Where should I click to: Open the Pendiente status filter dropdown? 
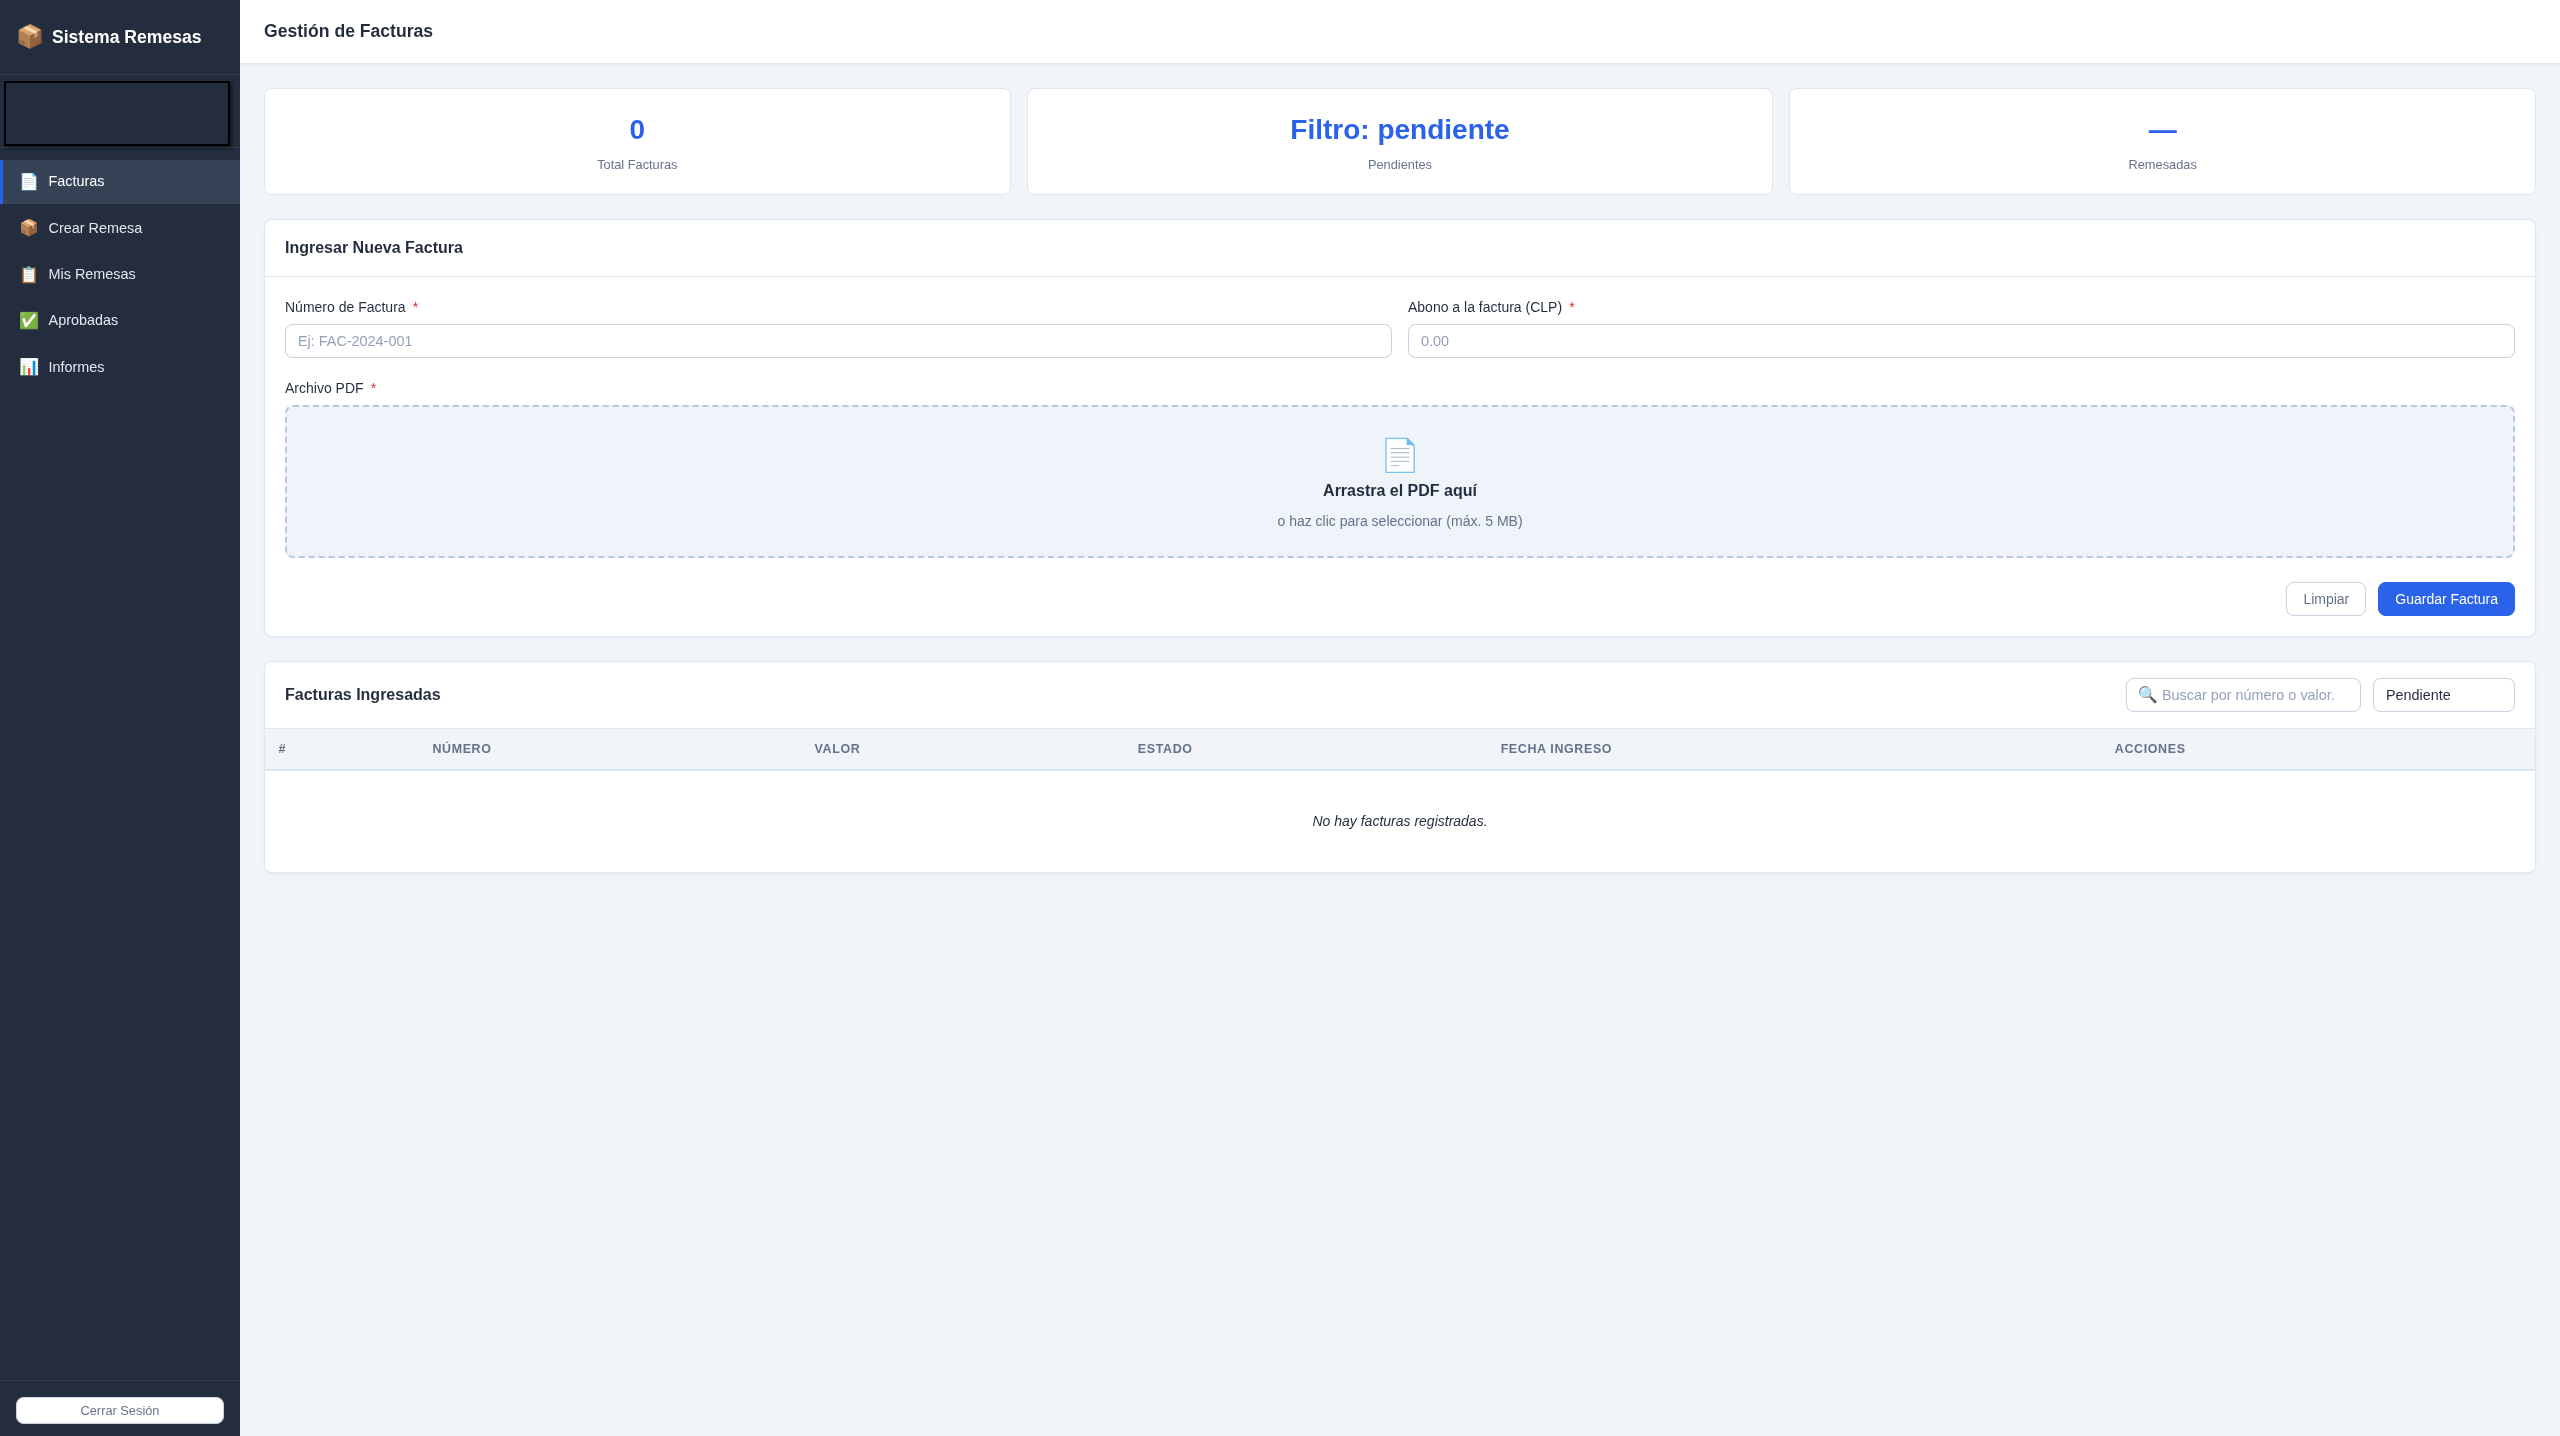[2443, 695]
